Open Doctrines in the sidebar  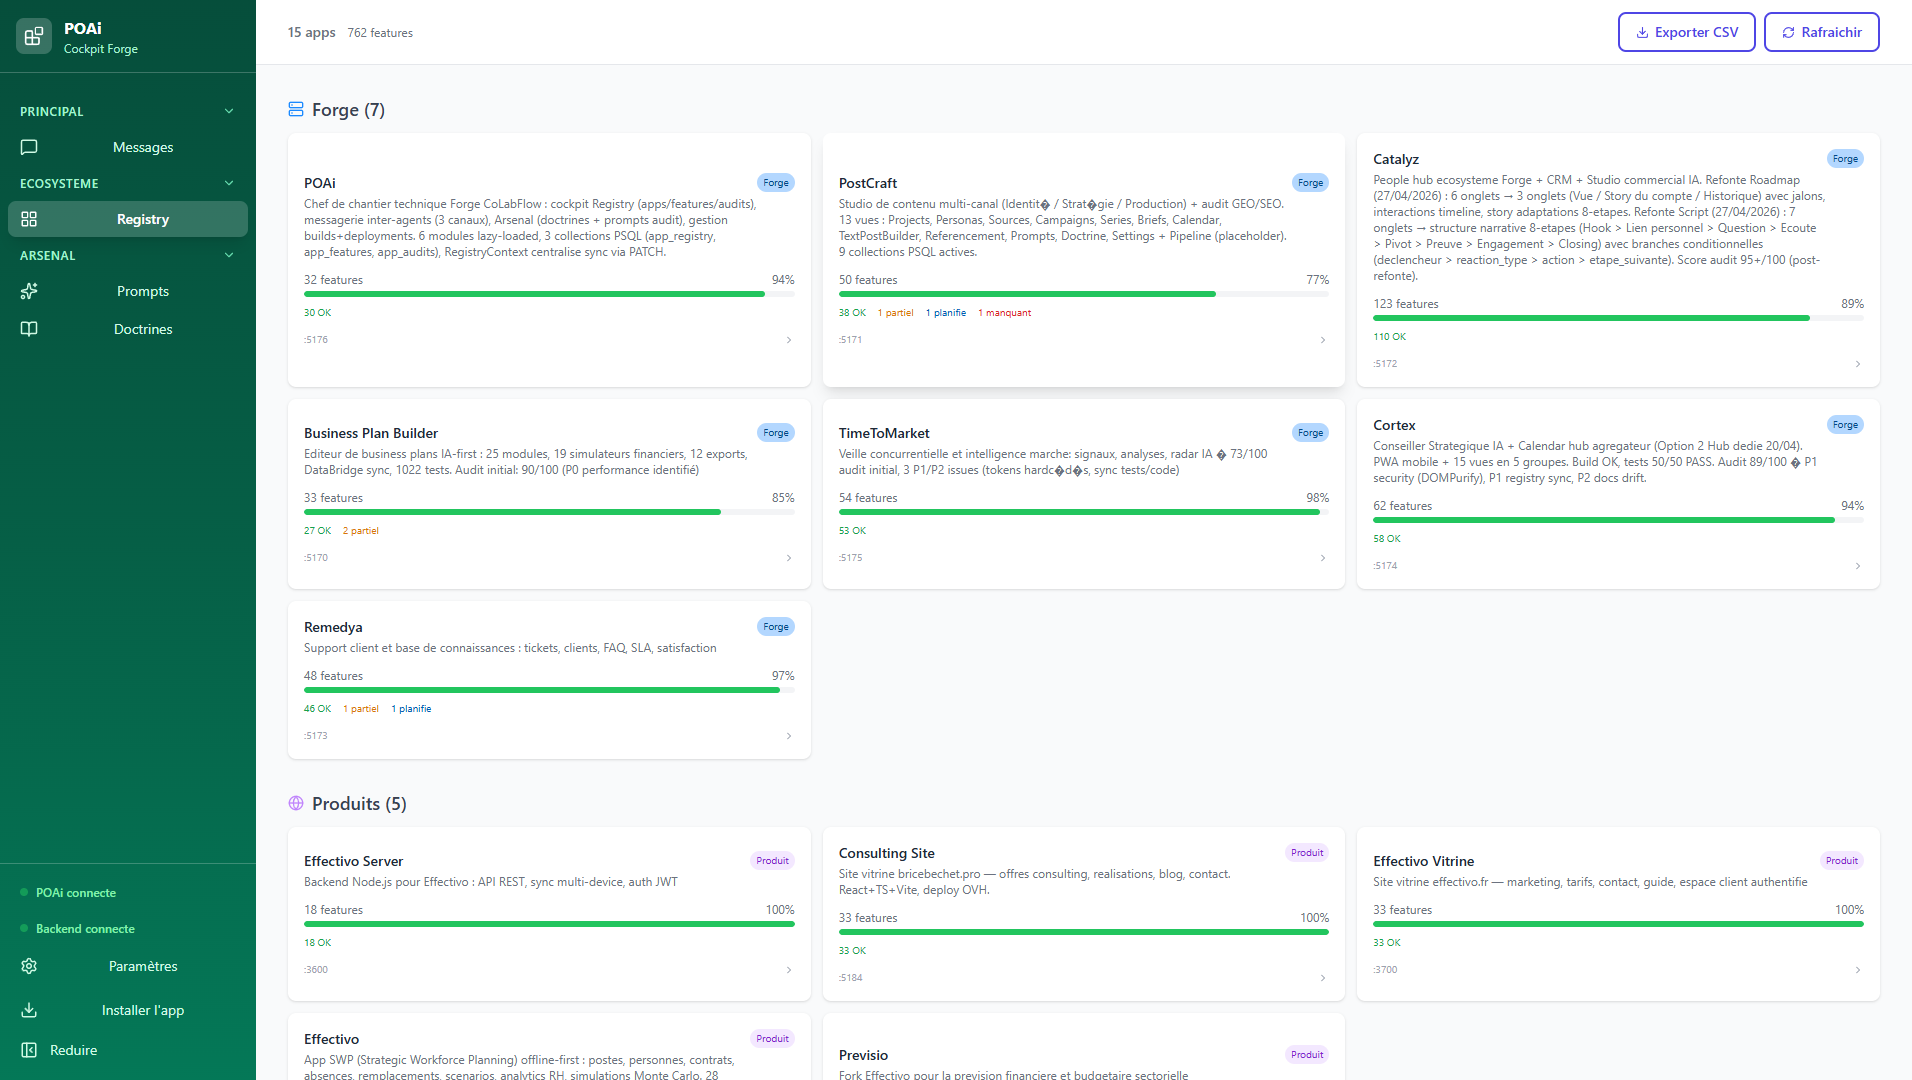(x=128, y=329)
